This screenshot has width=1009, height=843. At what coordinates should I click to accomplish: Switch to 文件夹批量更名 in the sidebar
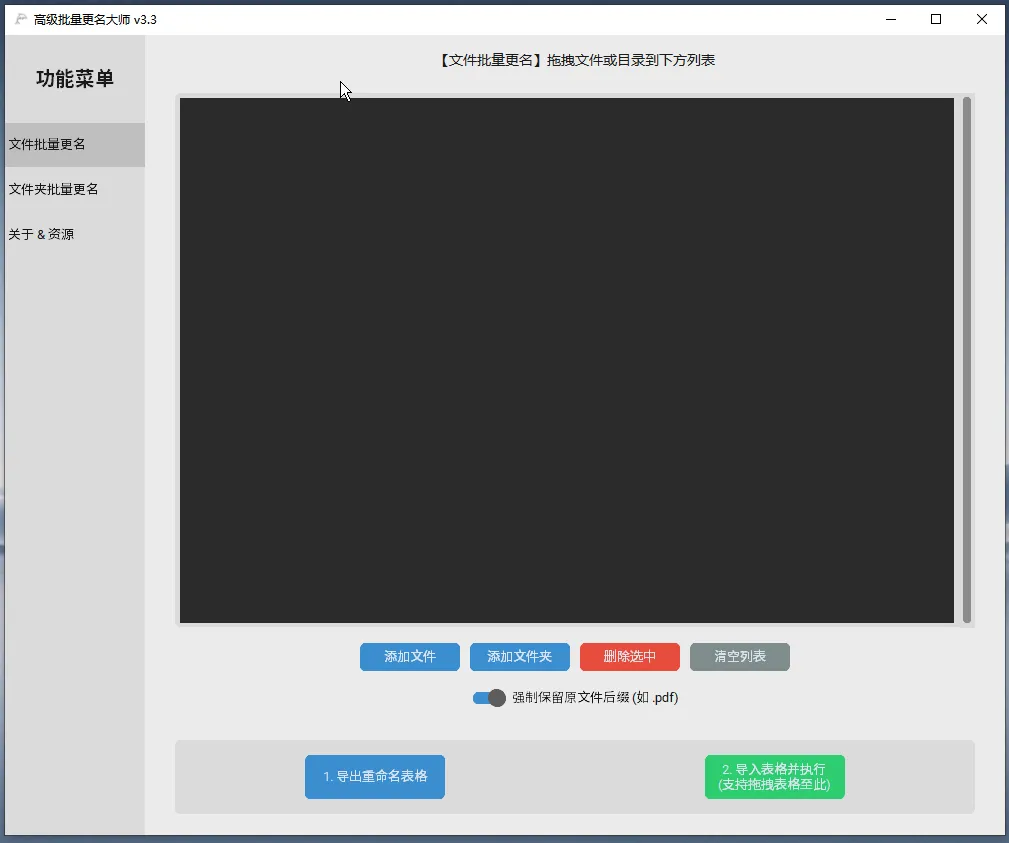click(x=75, y=189)
